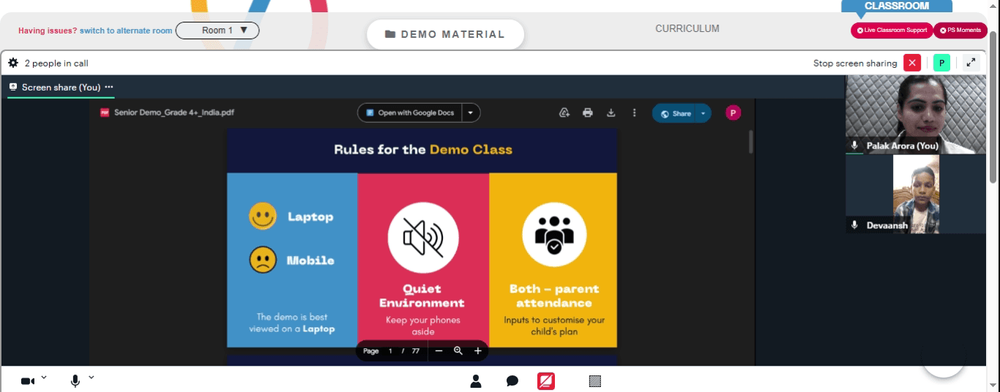Click the Rules for the Demo Class heading

[423, 150]
